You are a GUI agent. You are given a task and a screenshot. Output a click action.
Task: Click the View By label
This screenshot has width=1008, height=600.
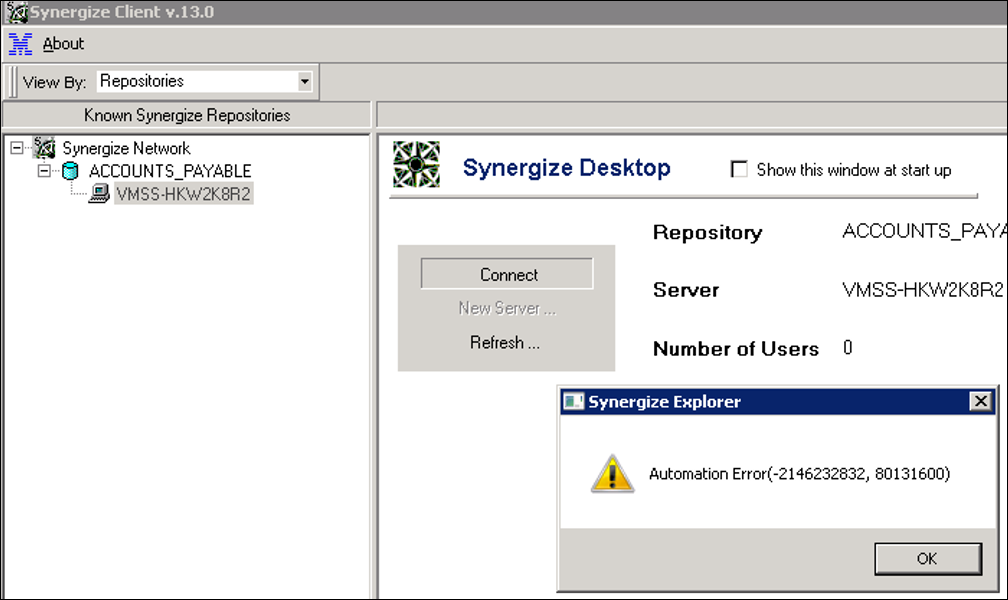pyautogui.click(x=55, y=82)
